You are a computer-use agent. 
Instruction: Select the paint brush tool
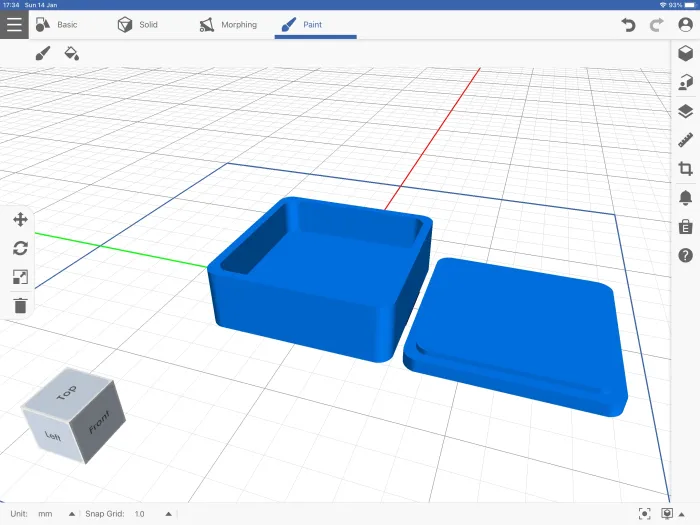42,53
